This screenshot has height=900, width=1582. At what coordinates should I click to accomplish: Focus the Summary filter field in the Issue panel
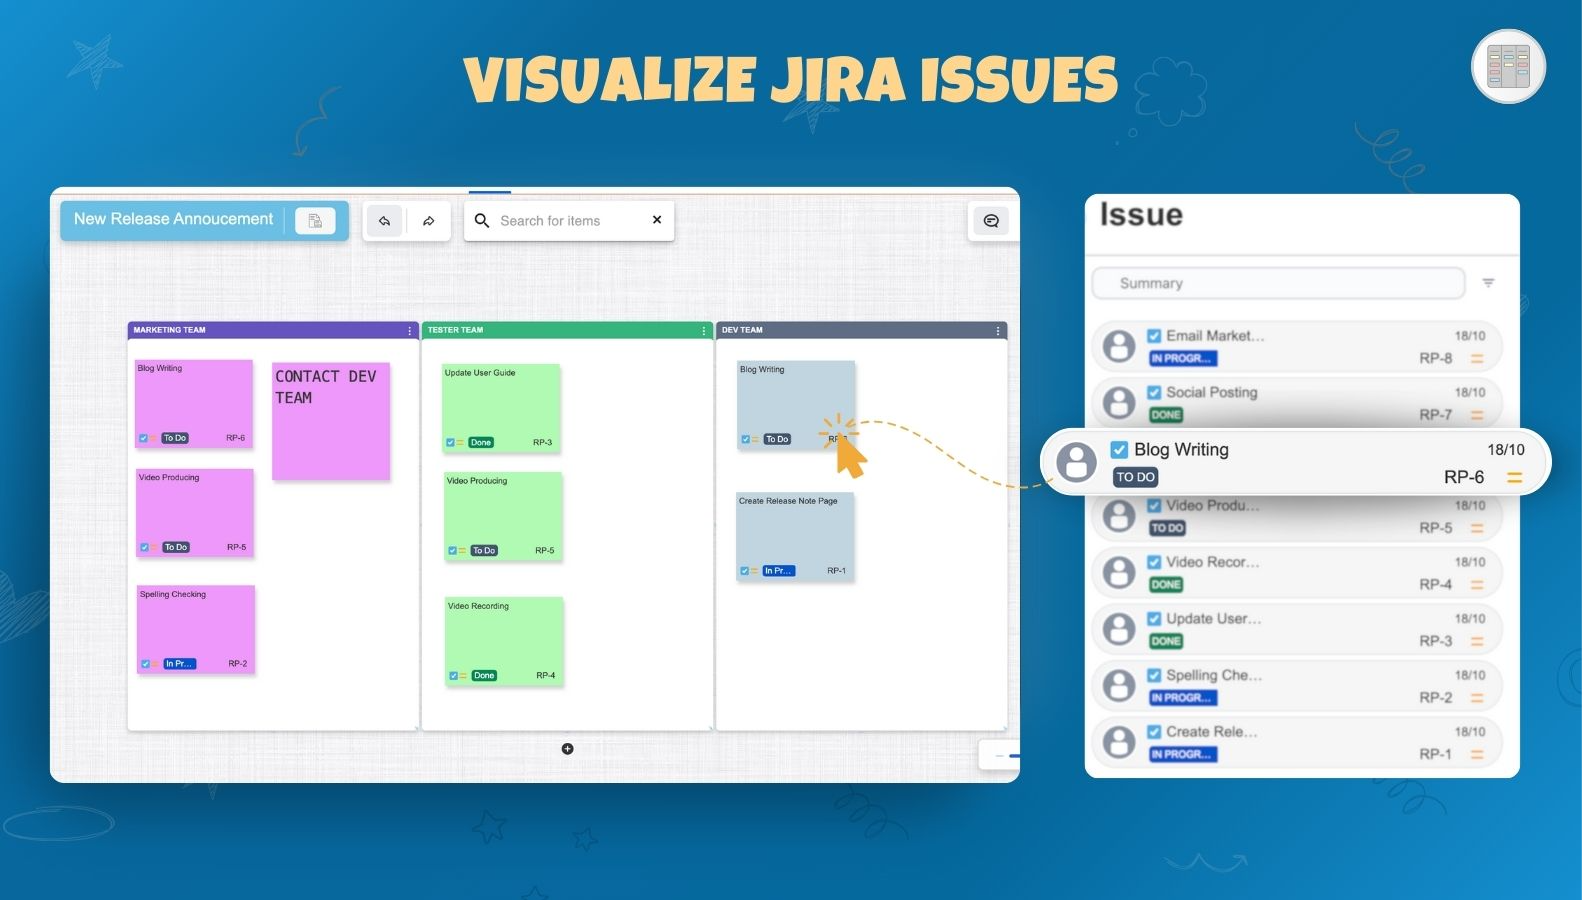(x=1278, y=283)
